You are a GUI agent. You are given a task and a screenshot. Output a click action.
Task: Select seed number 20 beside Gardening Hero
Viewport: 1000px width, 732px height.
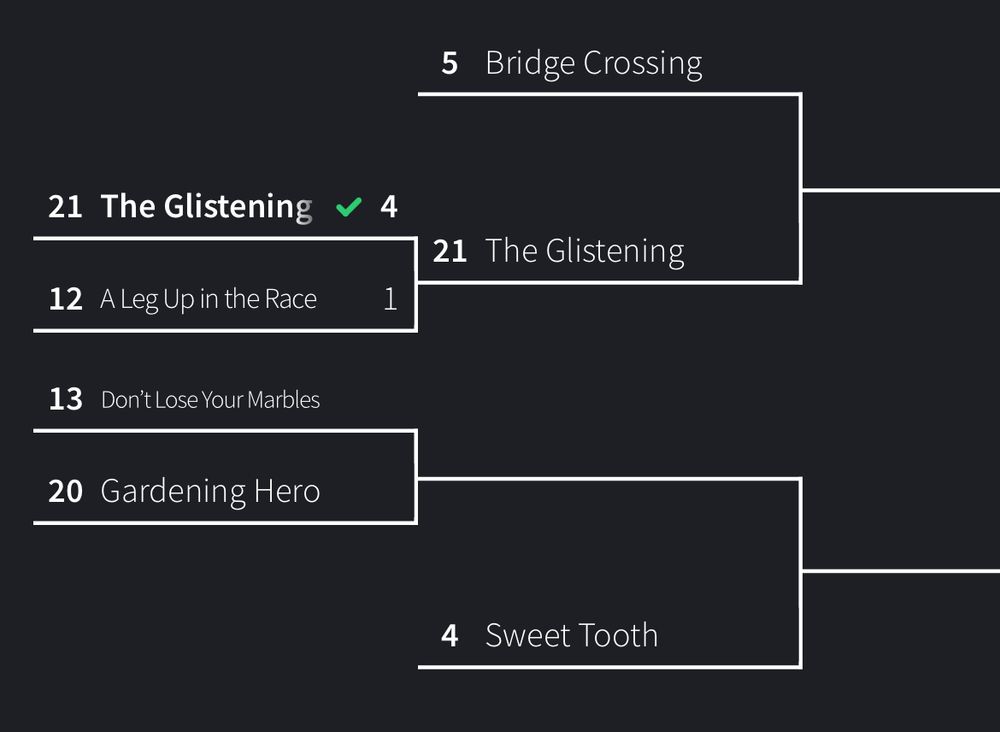pyautogui.click(x=65, y=491)
